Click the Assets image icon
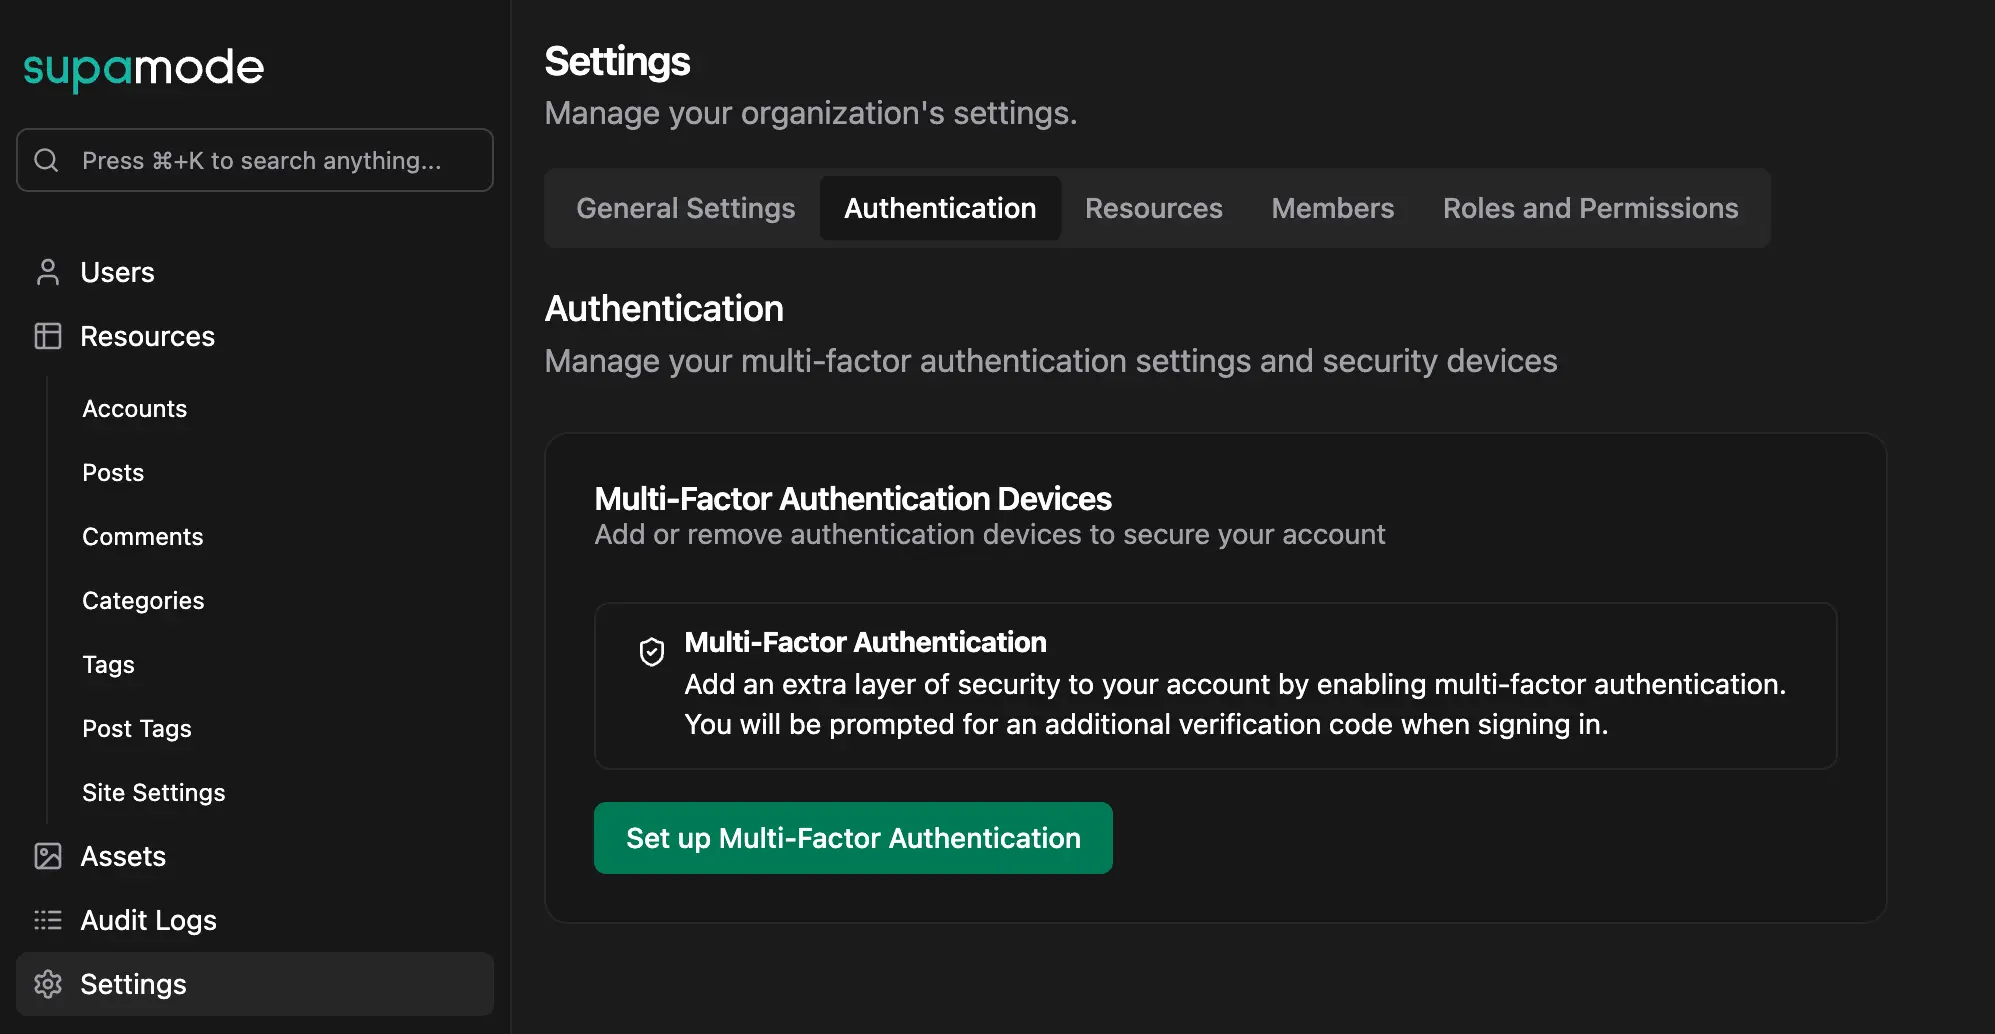This screenshot has height=1034, width=1995. click(x=47, y=856)
